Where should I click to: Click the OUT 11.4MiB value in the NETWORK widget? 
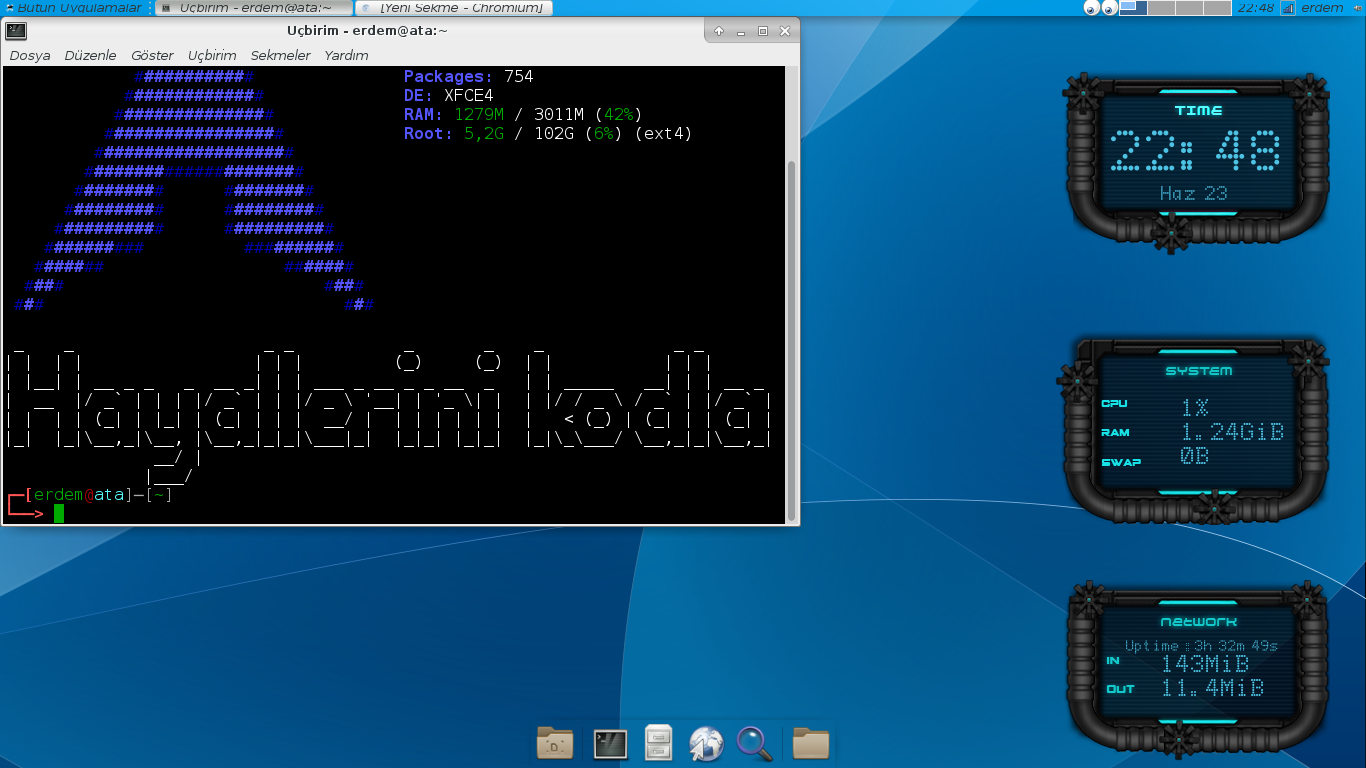pyautogui.click(x=1213, y=688)
